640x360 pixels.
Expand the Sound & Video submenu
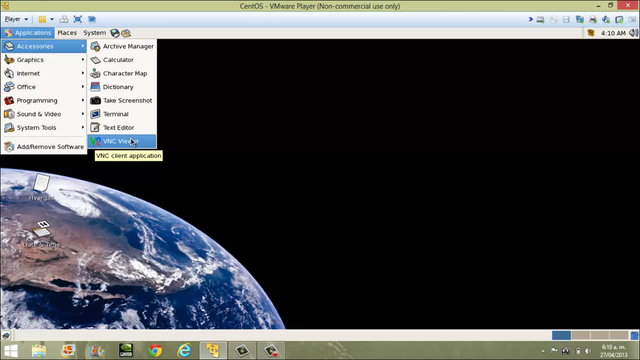pos(44,114)
